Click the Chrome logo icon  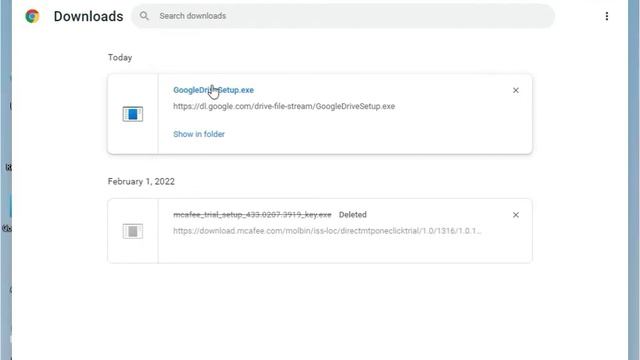tap(32, 16)
